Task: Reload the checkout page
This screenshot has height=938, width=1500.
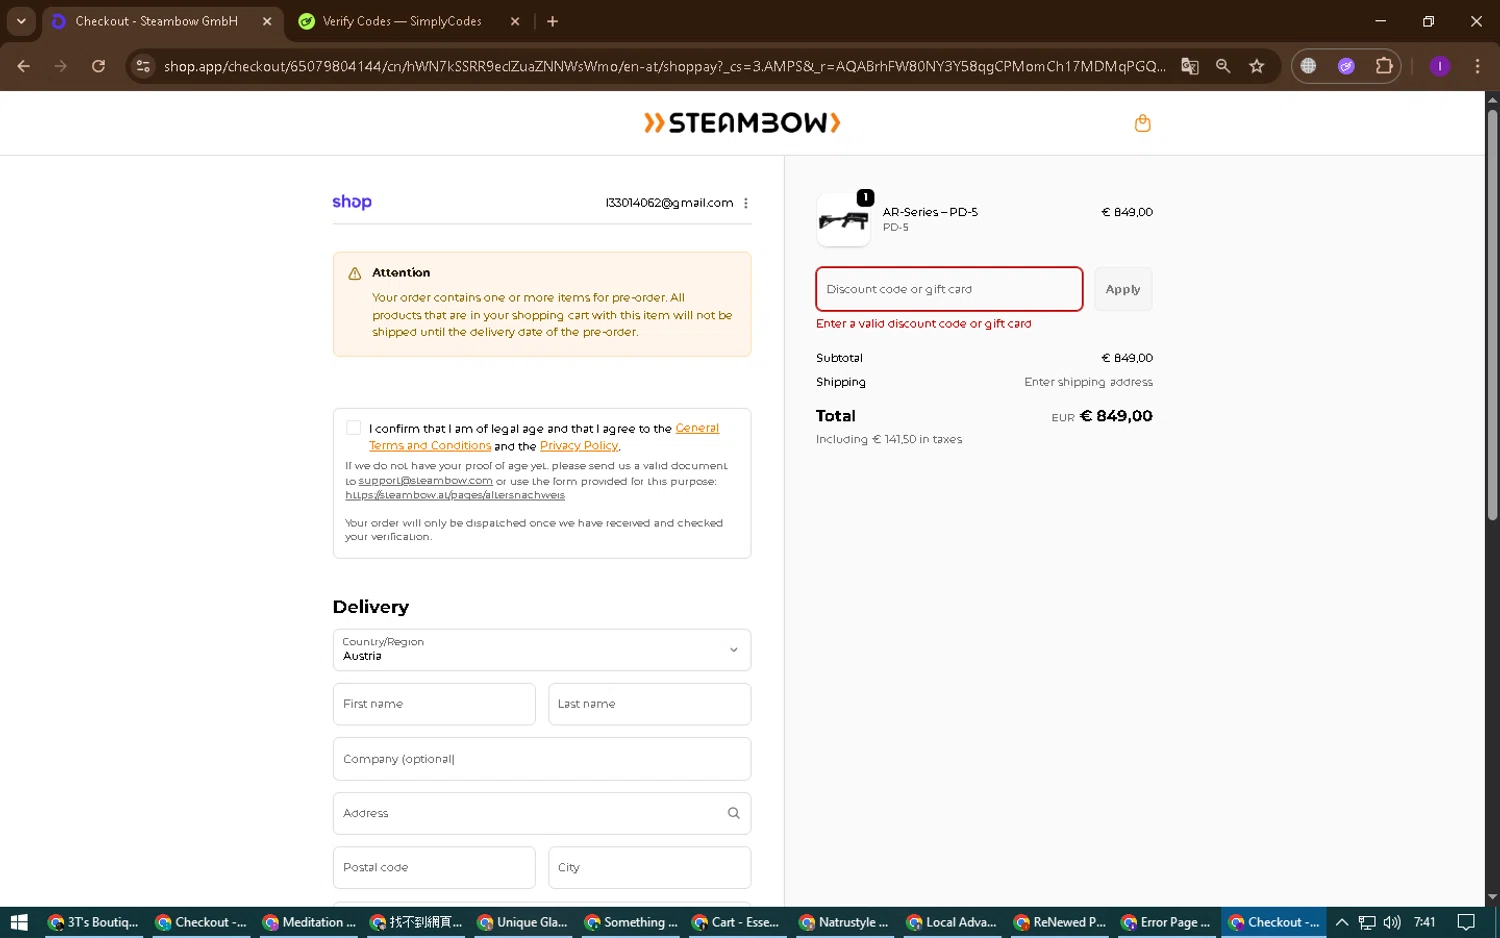Action: [x=98, y=66]
